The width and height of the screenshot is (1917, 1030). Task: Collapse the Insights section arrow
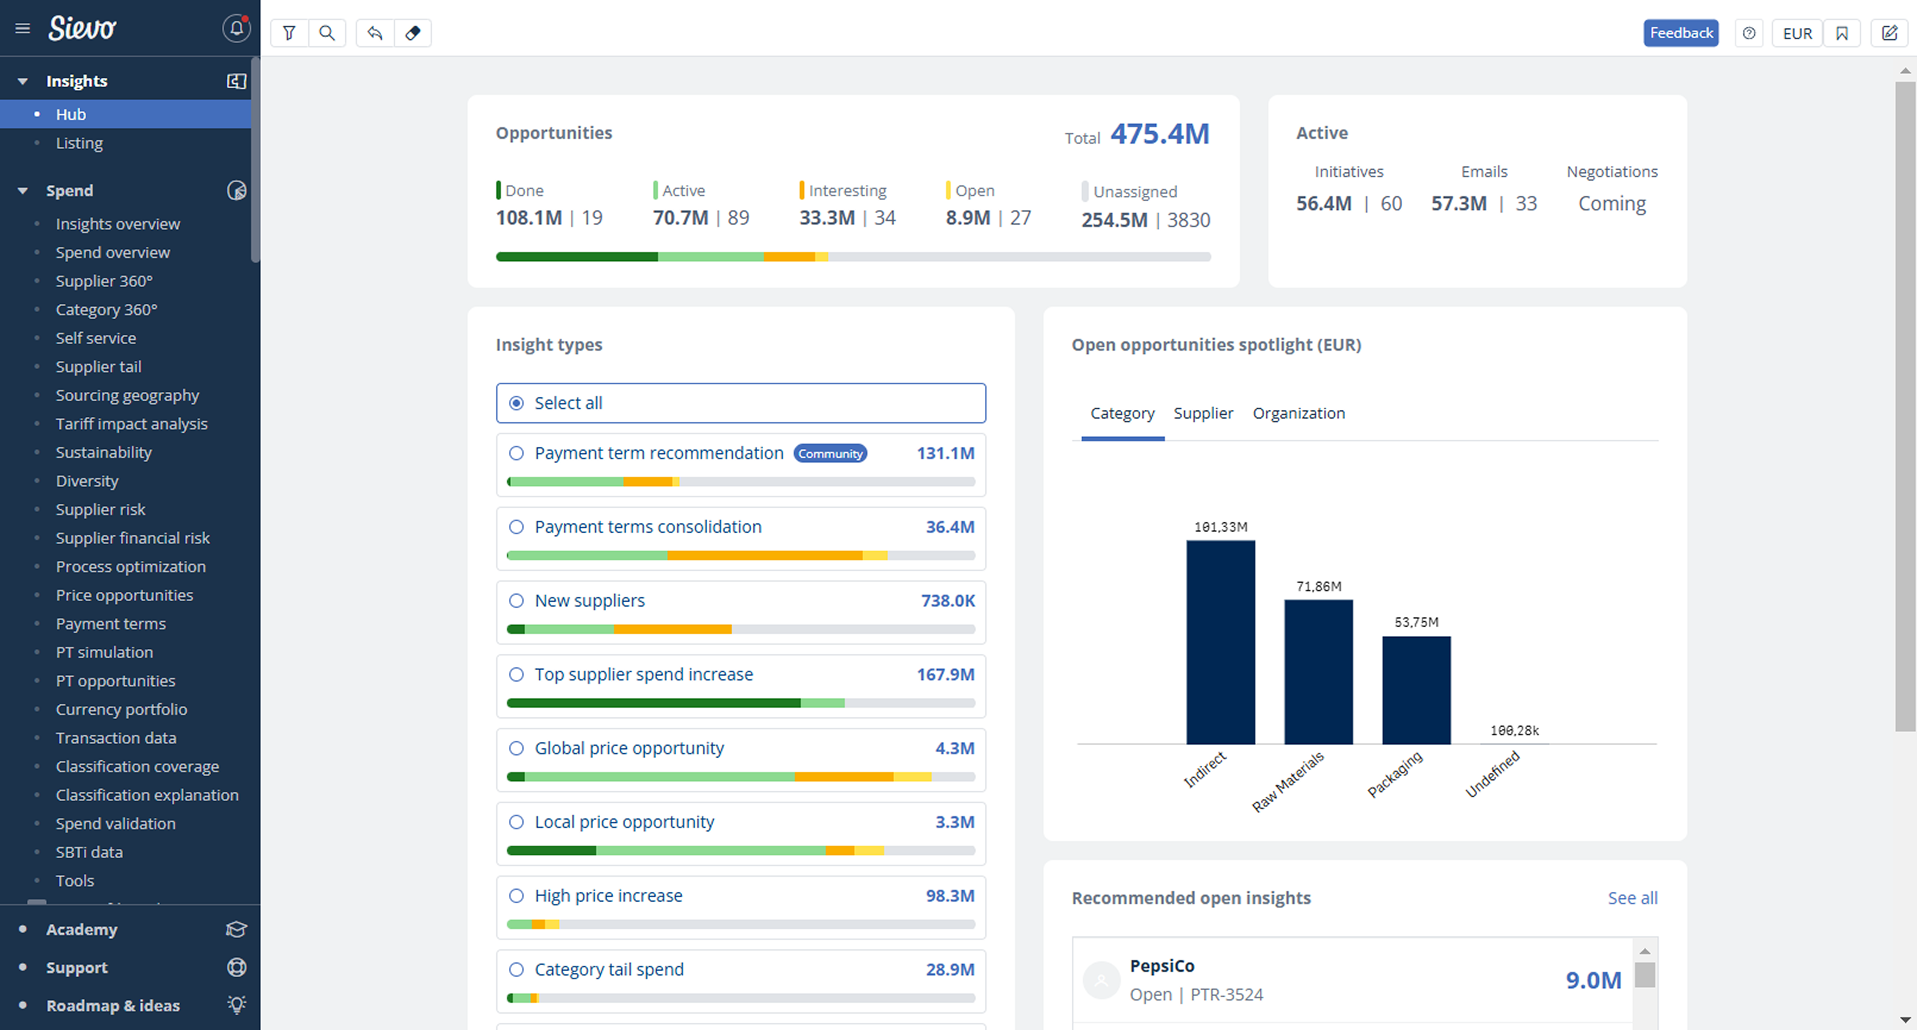[x=22, y=81]
